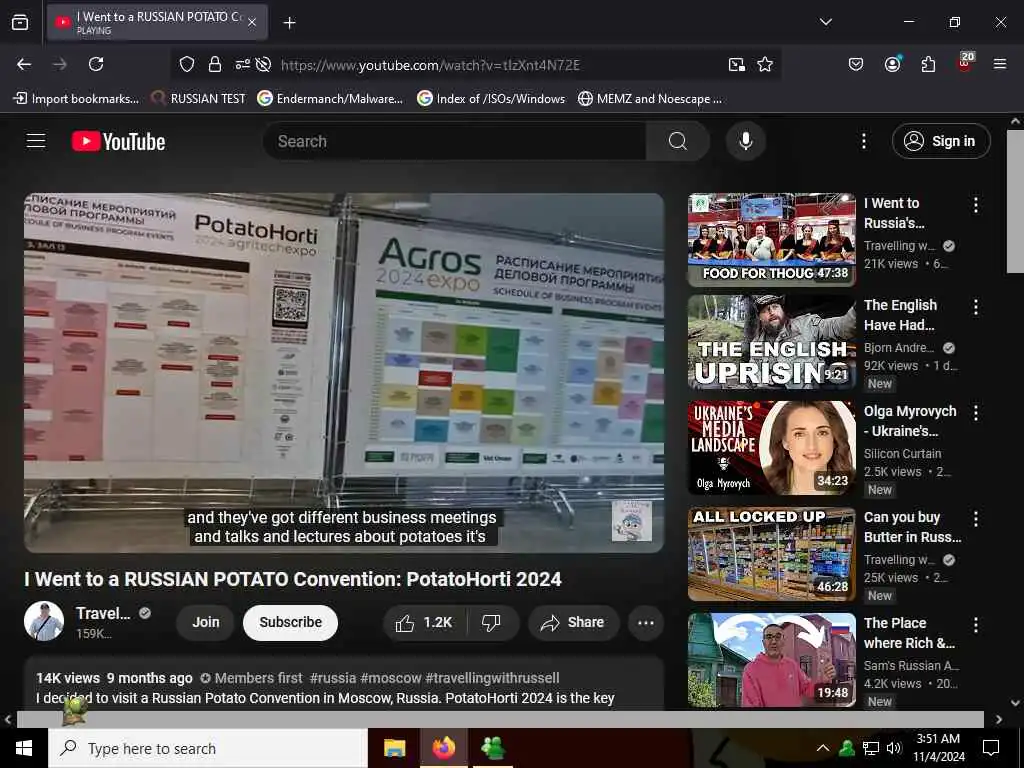Close the YouTube potato convention tab
This screenshot has width=1024, height=768.
[252, 22]
